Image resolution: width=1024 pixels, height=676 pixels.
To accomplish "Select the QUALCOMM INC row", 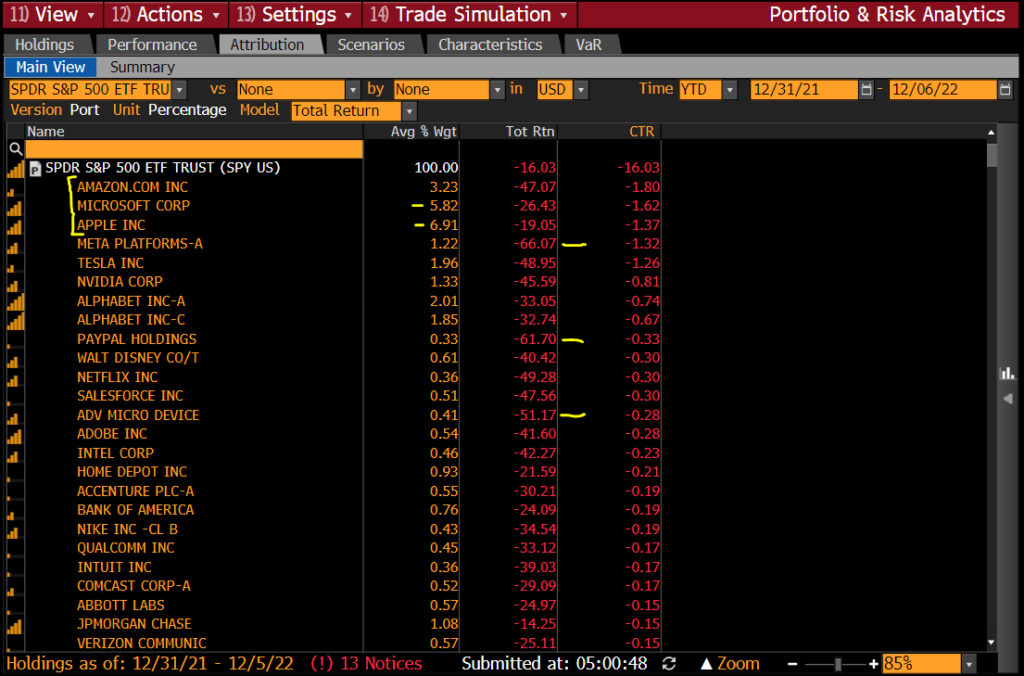I will click(x=334, y=548).
